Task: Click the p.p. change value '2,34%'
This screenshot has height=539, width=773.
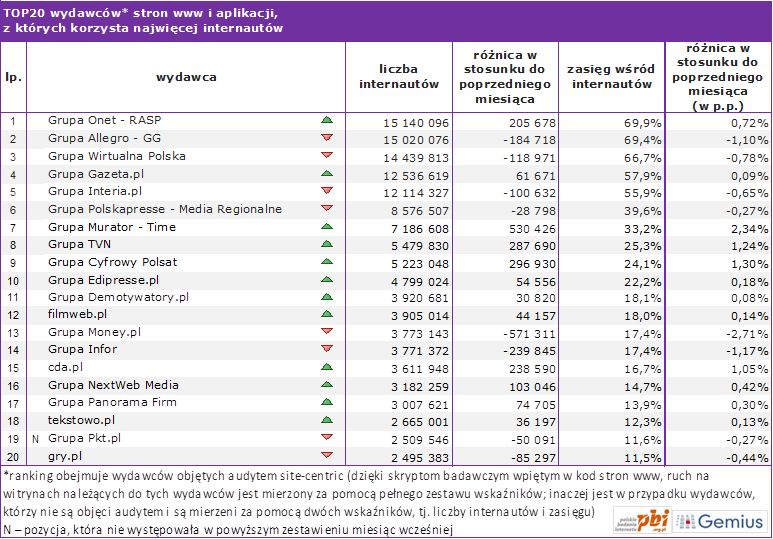Action: pos(749,229)
